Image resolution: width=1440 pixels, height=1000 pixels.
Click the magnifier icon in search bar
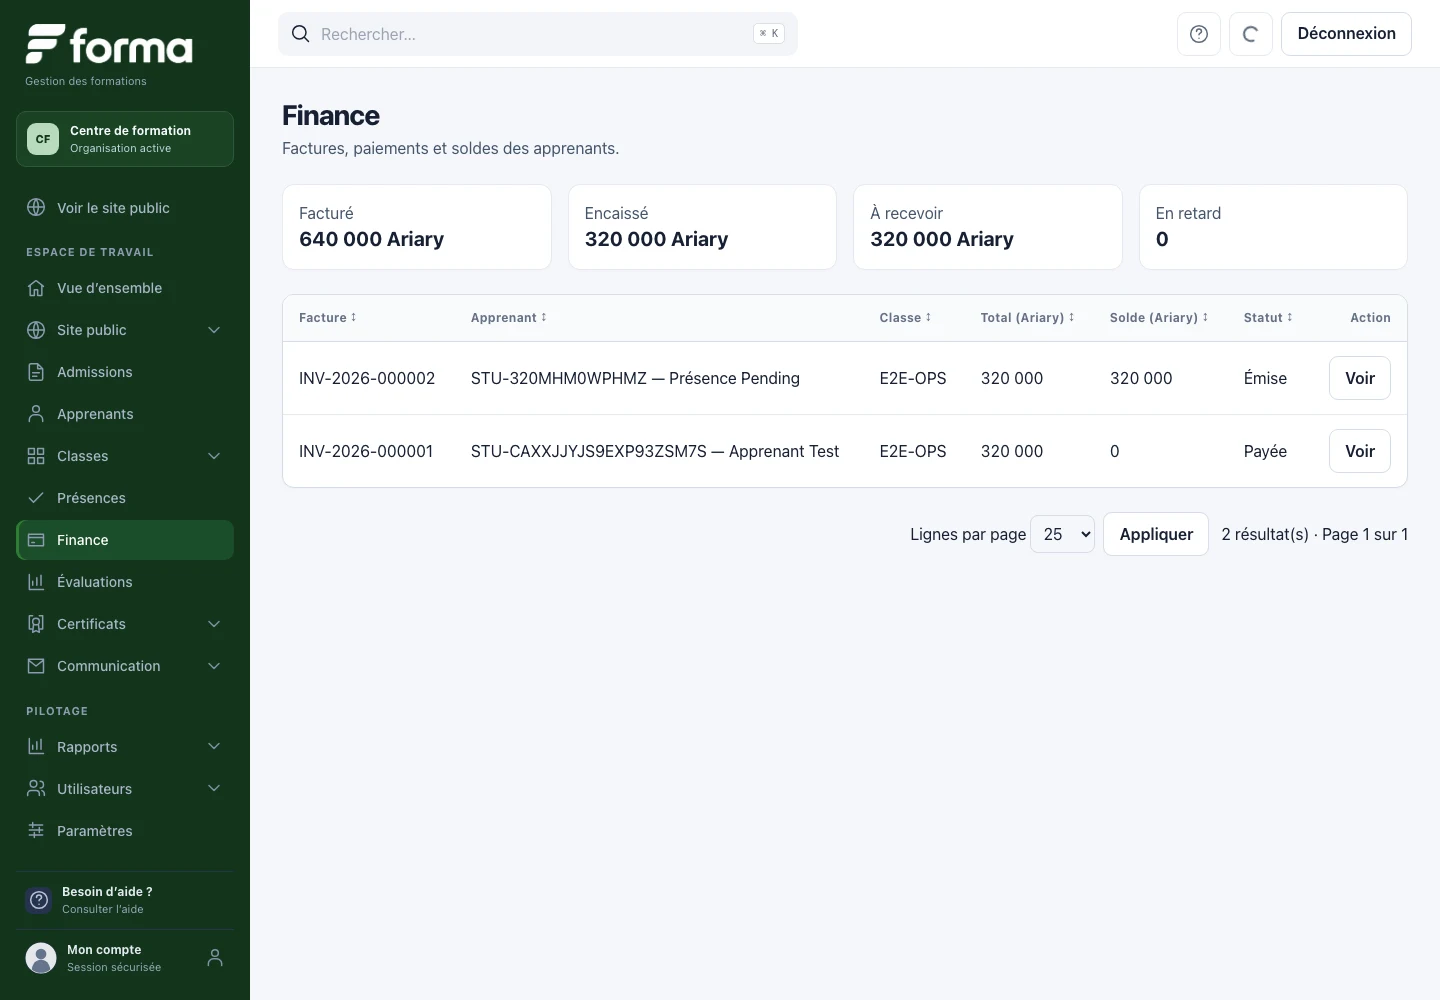tap(300, 34)
